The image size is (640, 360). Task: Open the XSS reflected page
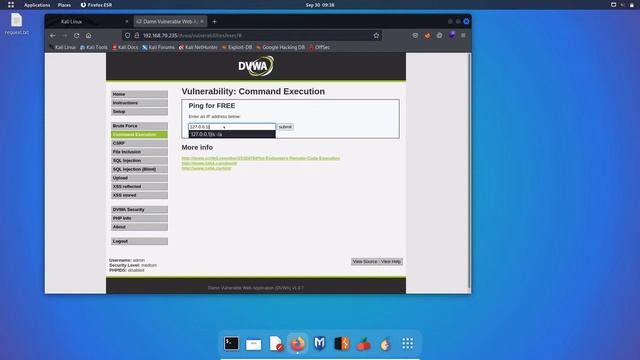point(139,187)
